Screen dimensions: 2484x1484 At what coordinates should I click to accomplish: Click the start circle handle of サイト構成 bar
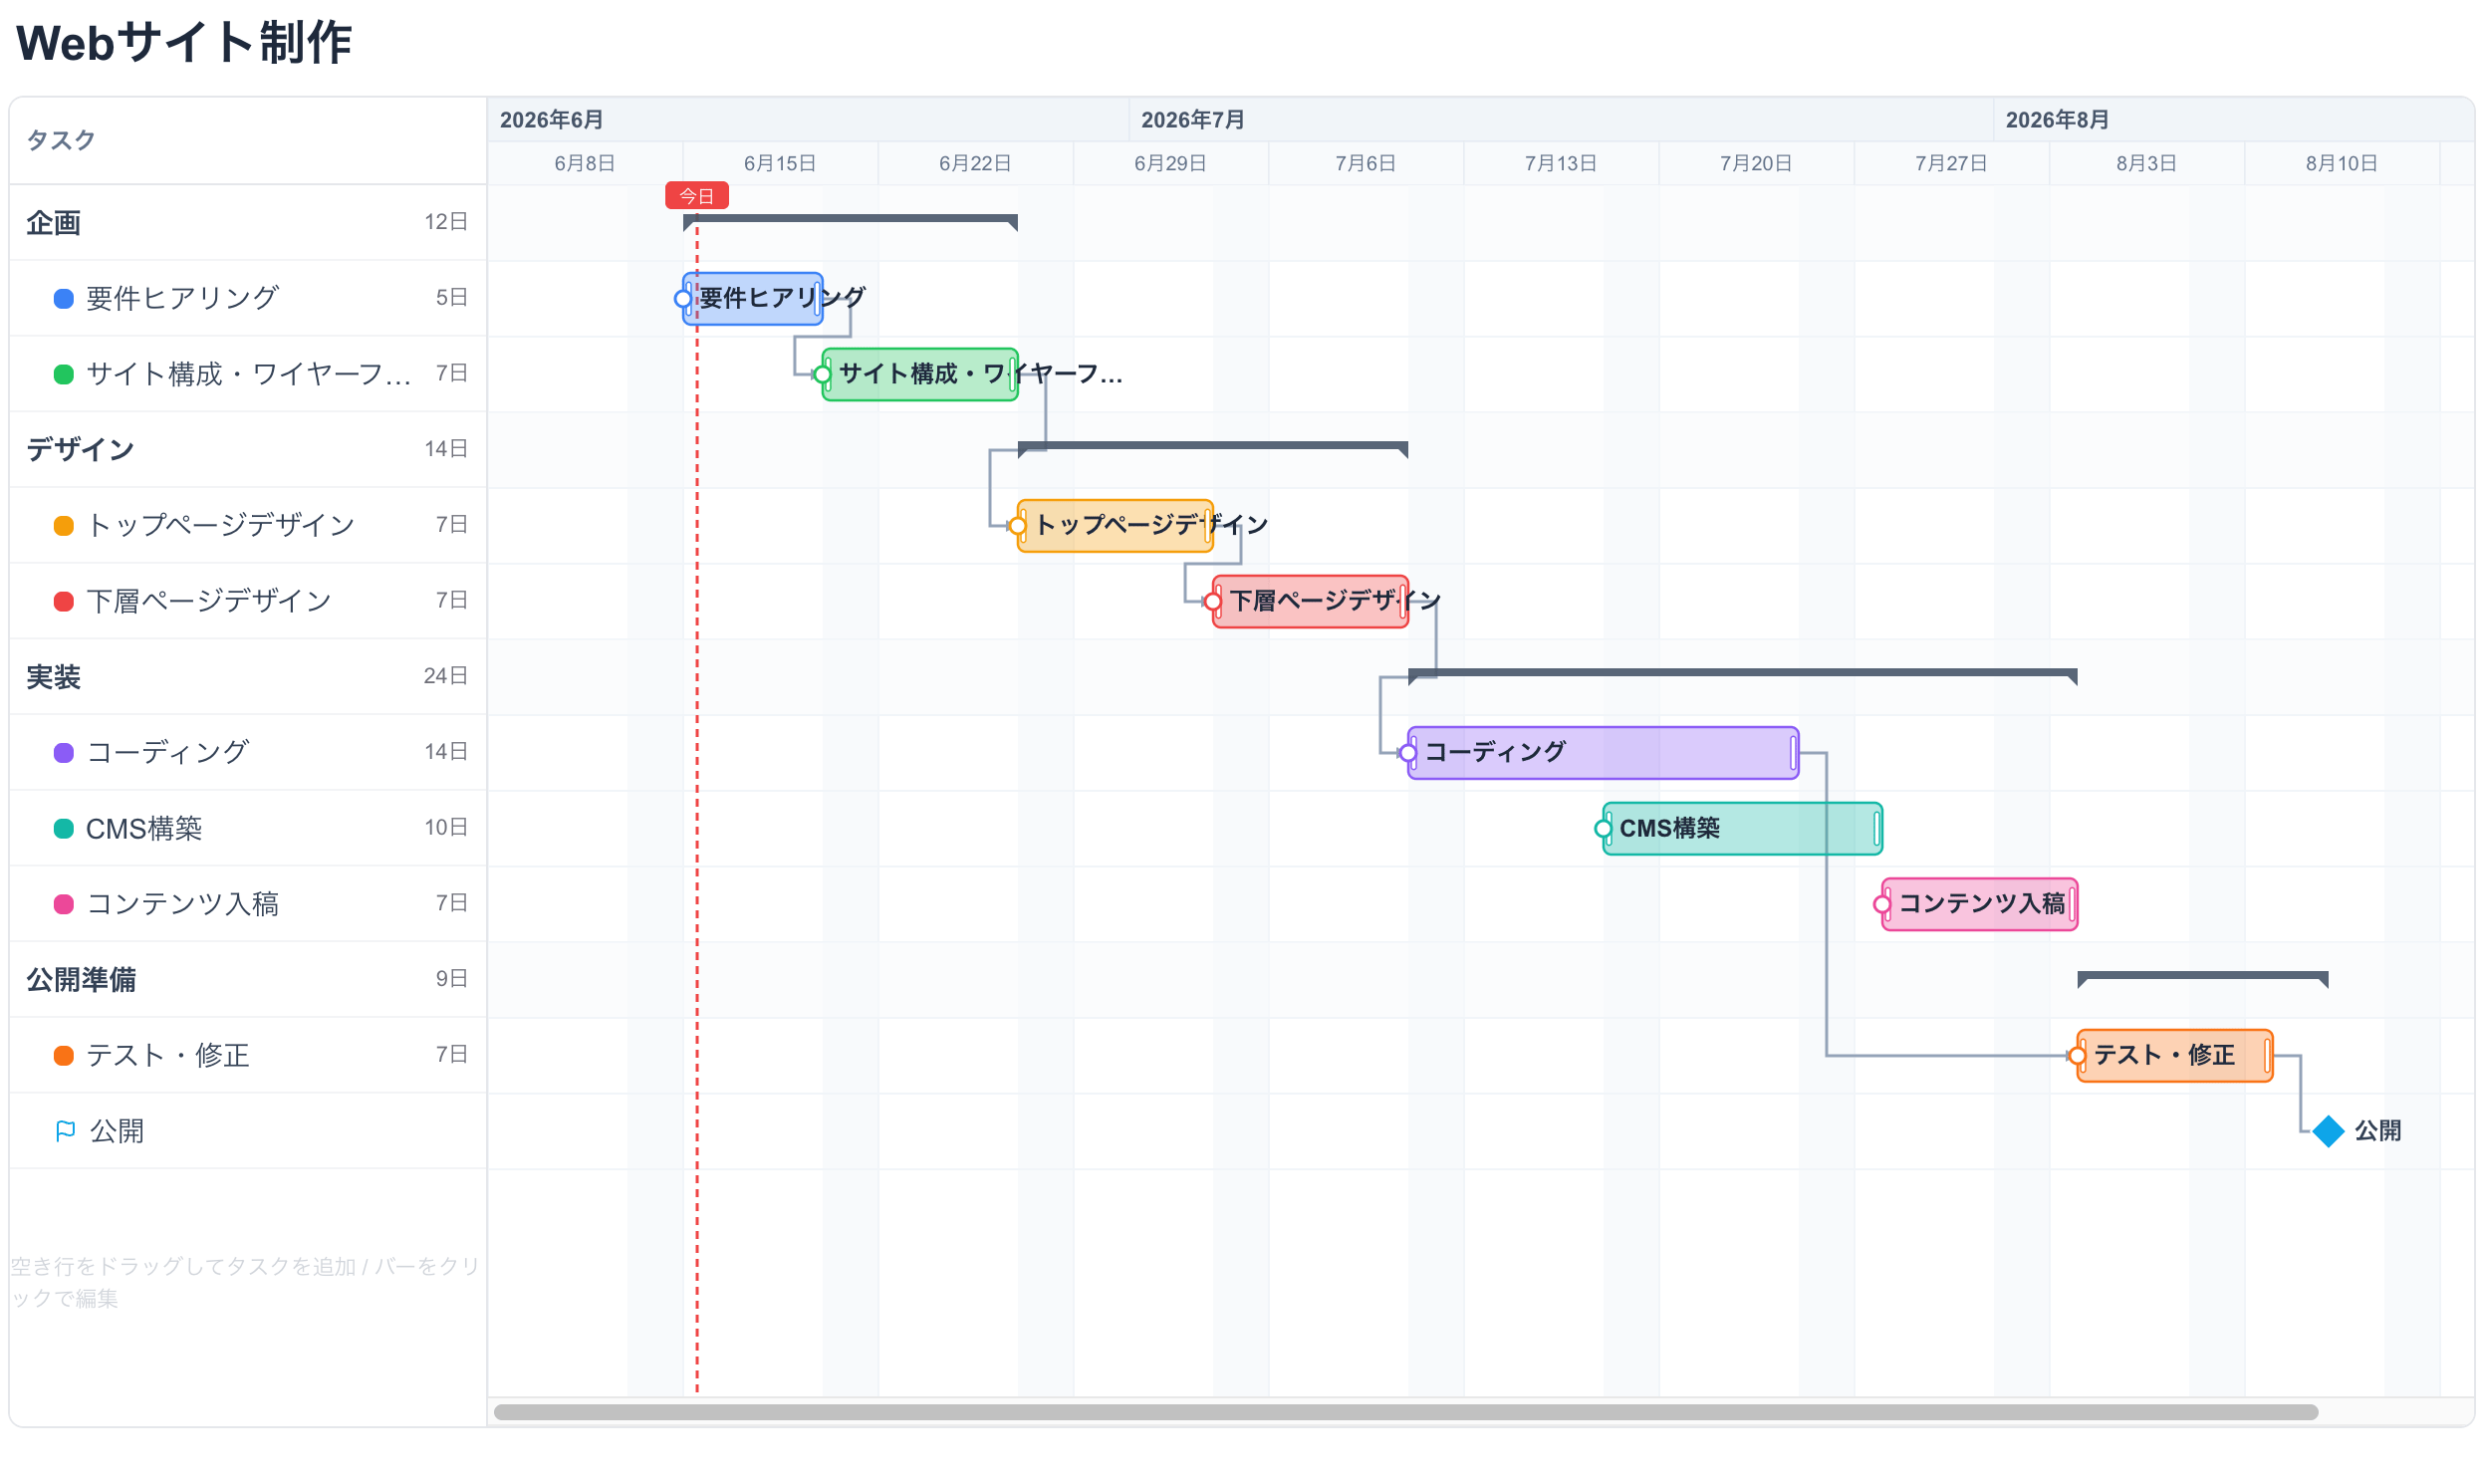click(x=822, y=374)
